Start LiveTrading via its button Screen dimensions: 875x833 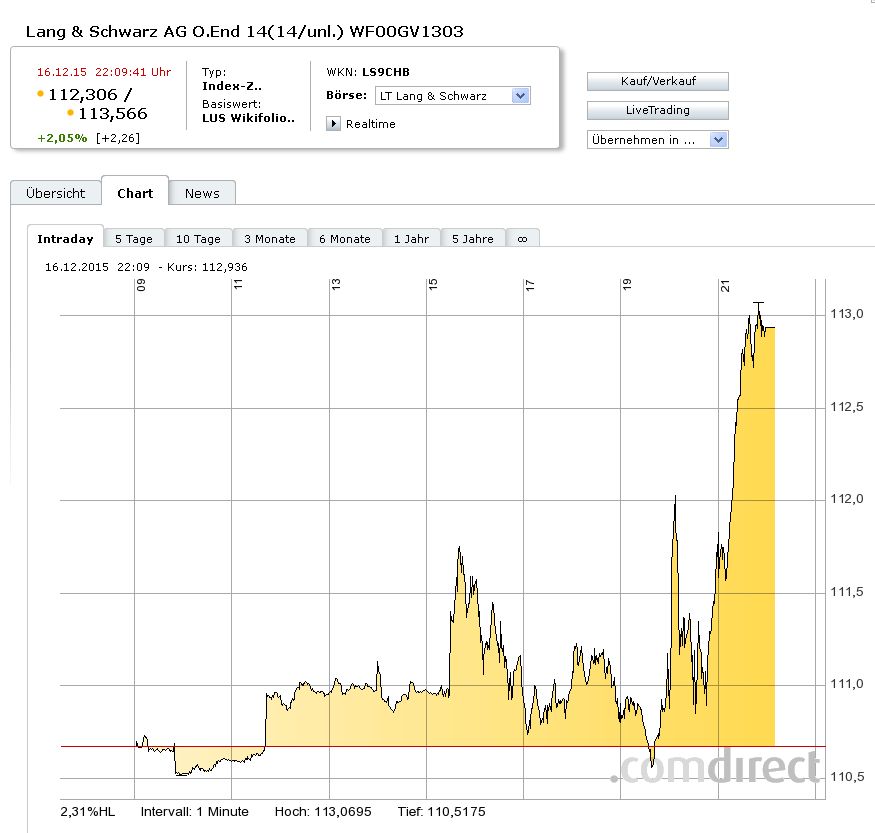click(x=657, y=110)
